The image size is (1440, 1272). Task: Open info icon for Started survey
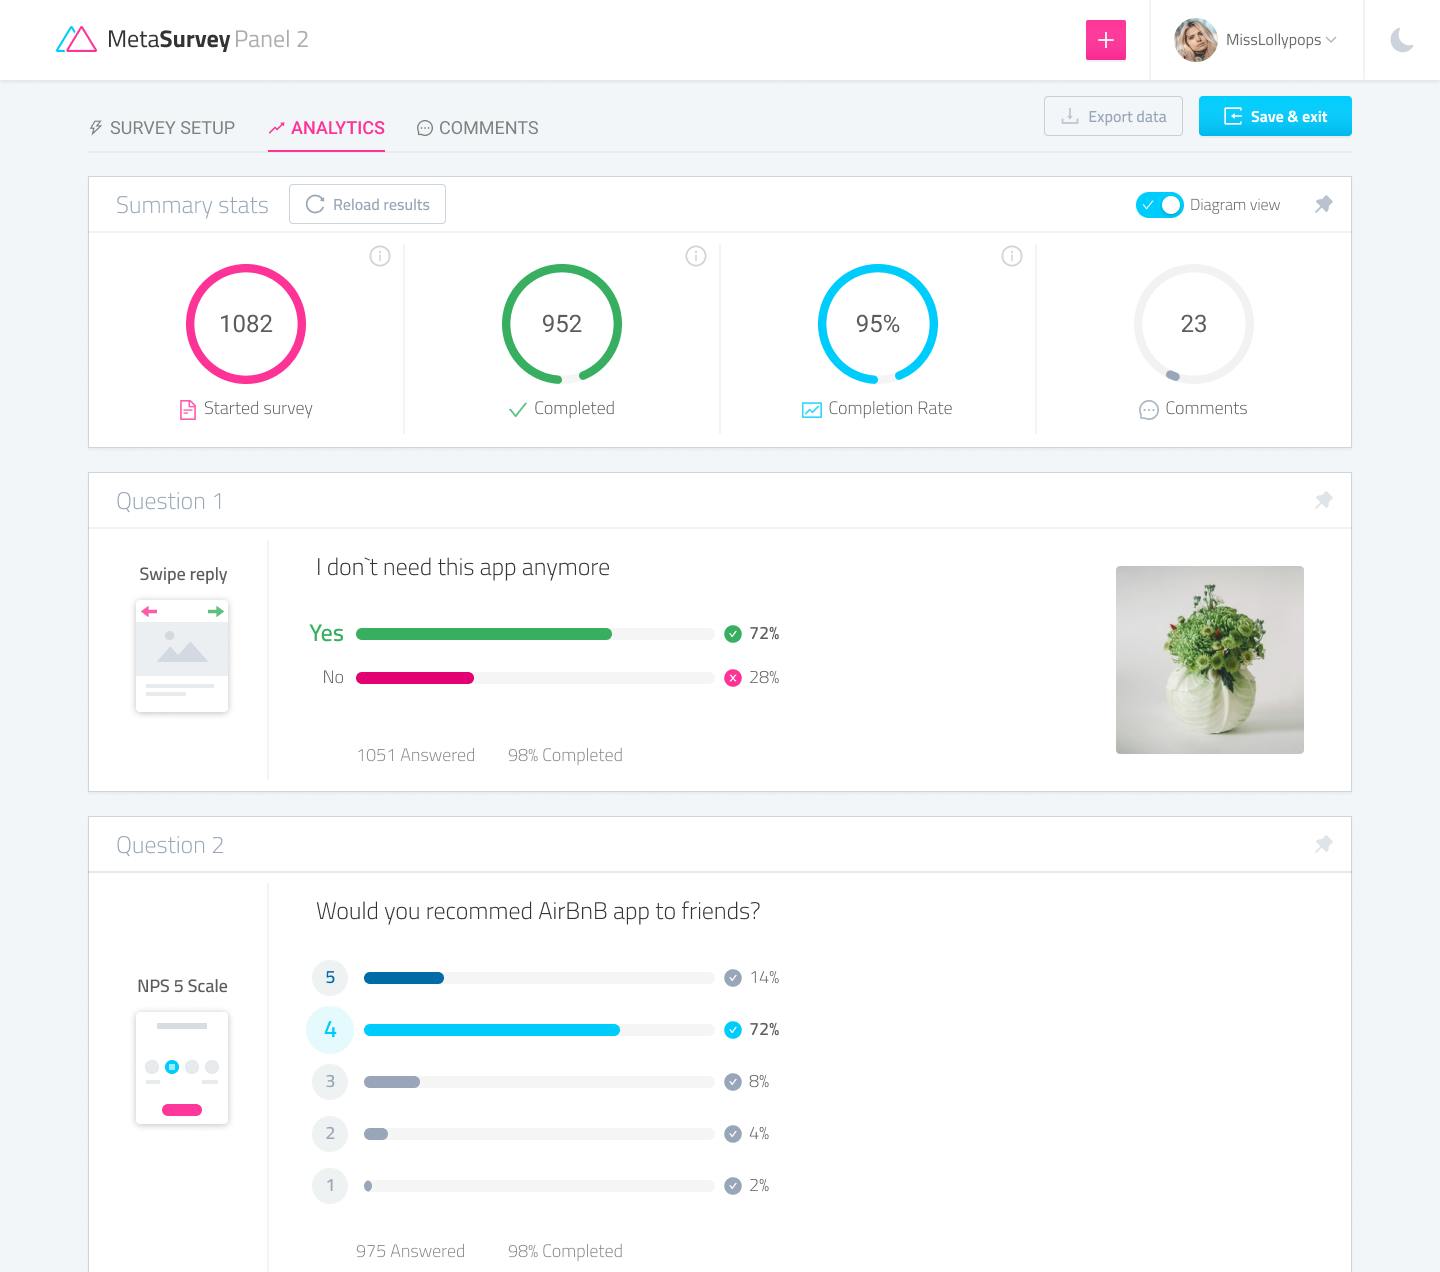(x=380, y=256)
